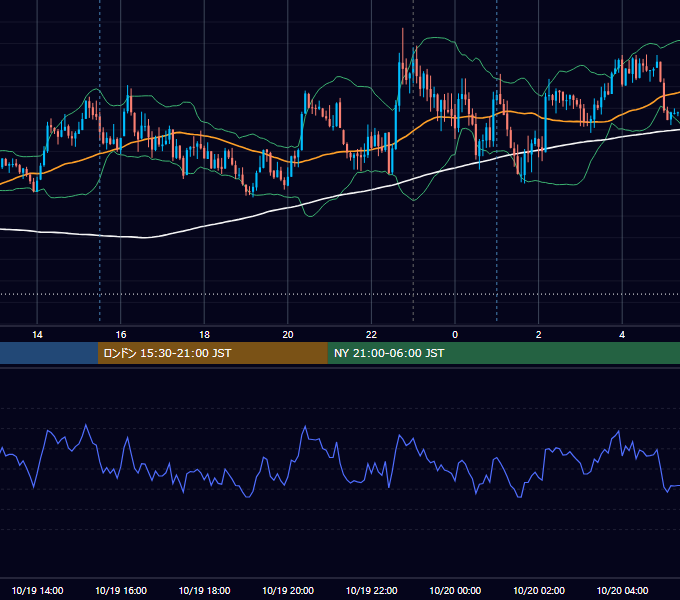Click the 10/19 22:00 date label
680x600 pixels.
pyautogui.click(x=371, y=590)
